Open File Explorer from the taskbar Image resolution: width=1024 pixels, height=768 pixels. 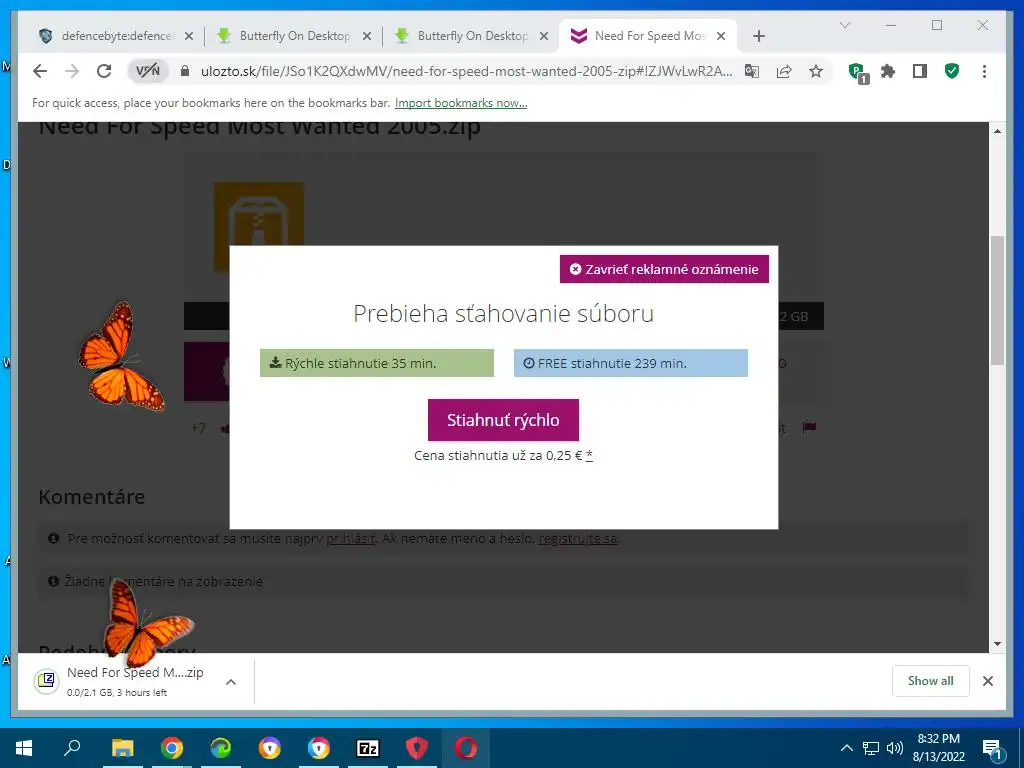pos(122,748)
